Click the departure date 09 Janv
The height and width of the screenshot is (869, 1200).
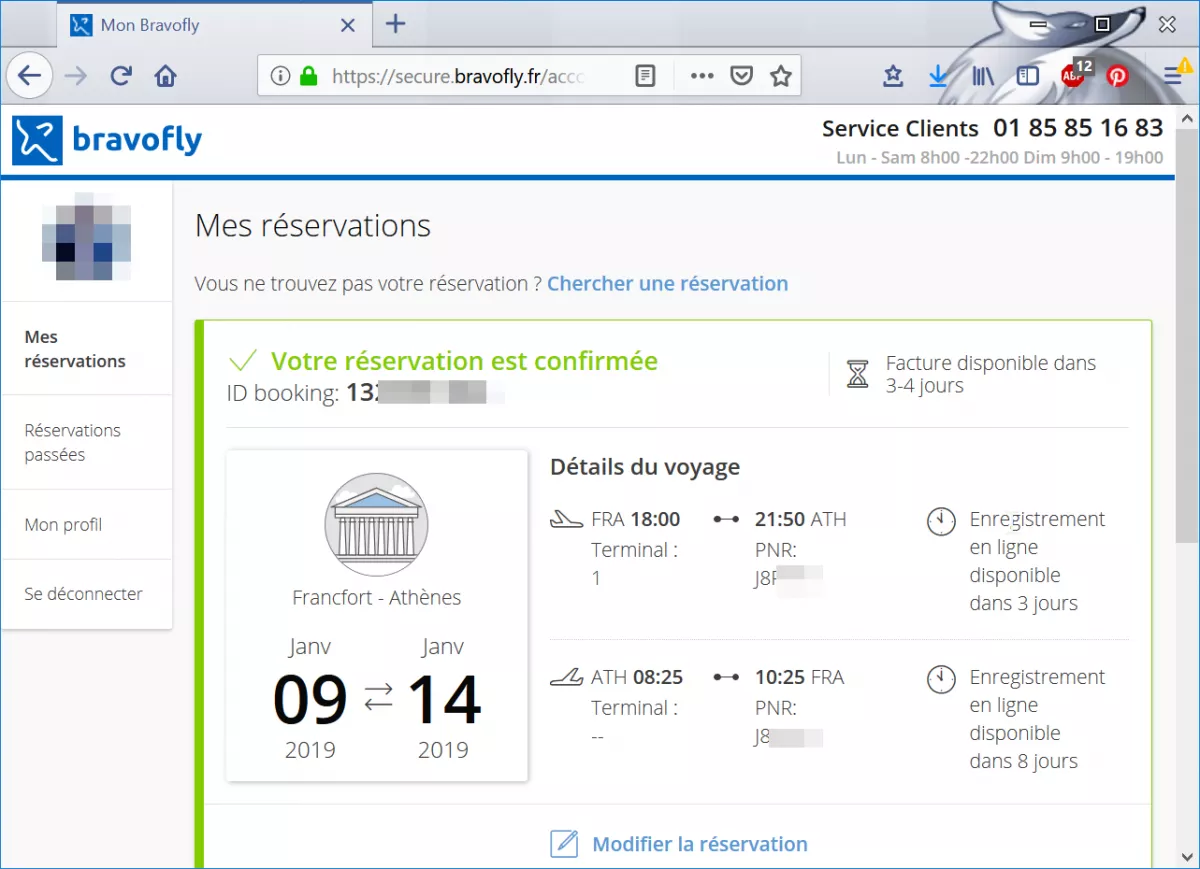(310, 698)
